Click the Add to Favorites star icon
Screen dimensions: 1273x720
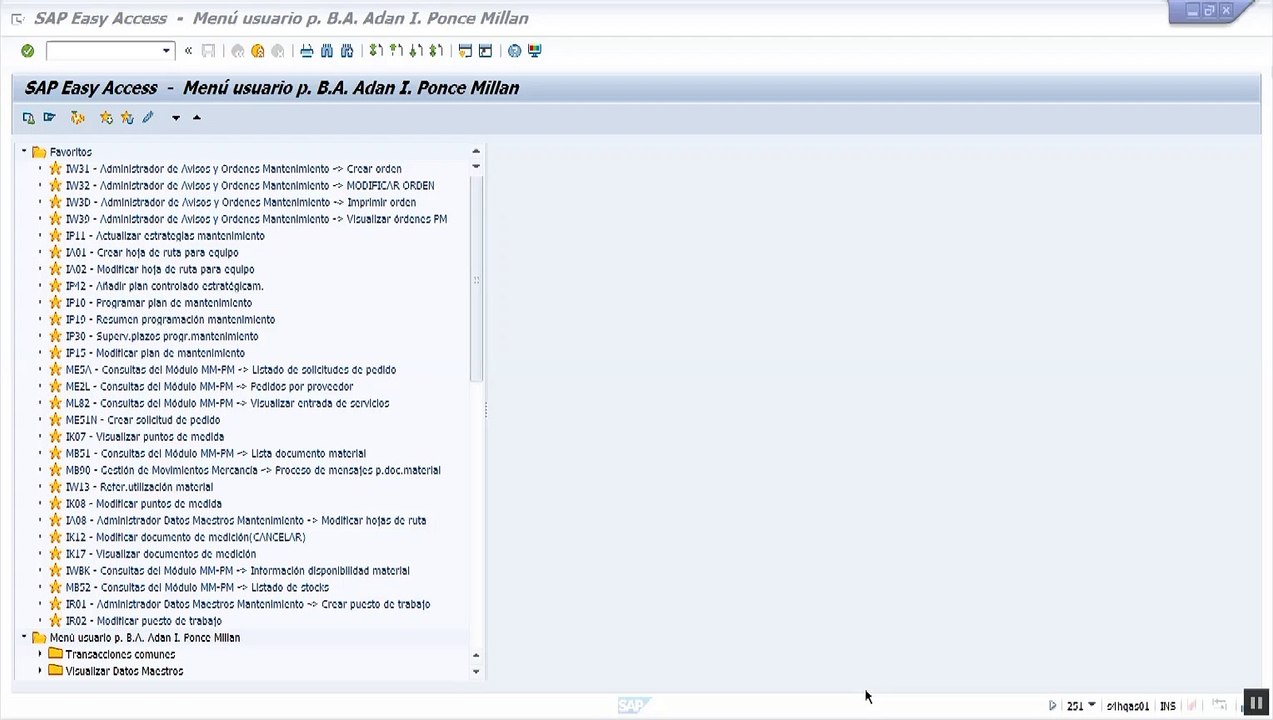pos(106,118)
